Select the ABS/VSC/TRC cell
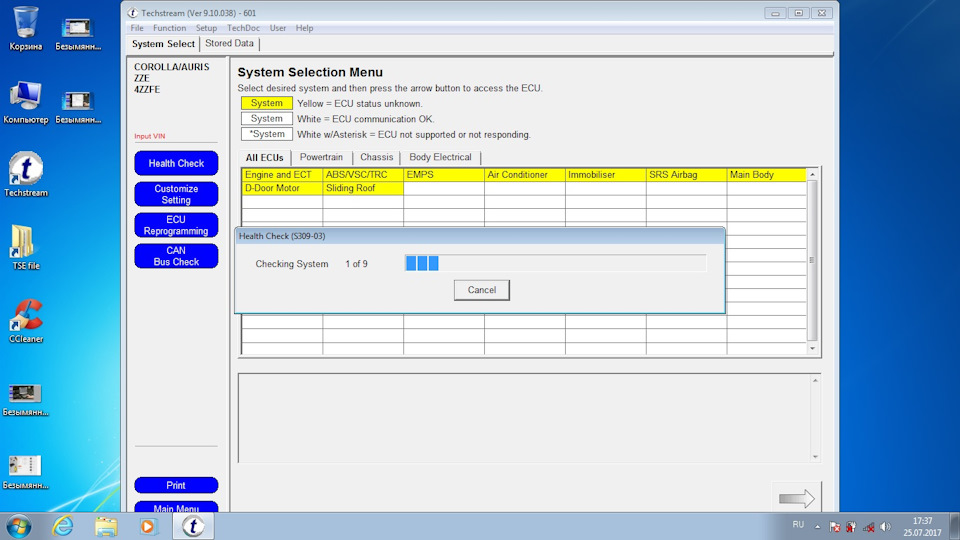960x540 pixels. [363, 174]
